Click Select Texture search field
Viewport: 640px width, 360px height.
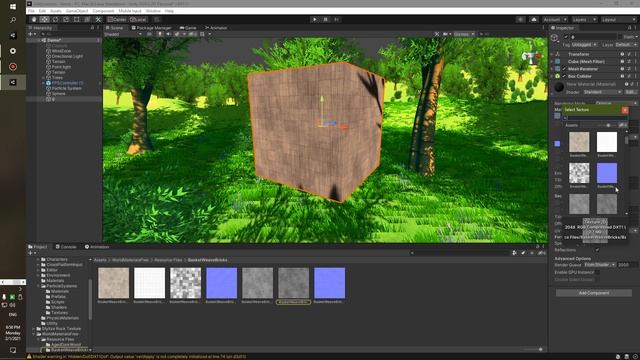point(595,118)
